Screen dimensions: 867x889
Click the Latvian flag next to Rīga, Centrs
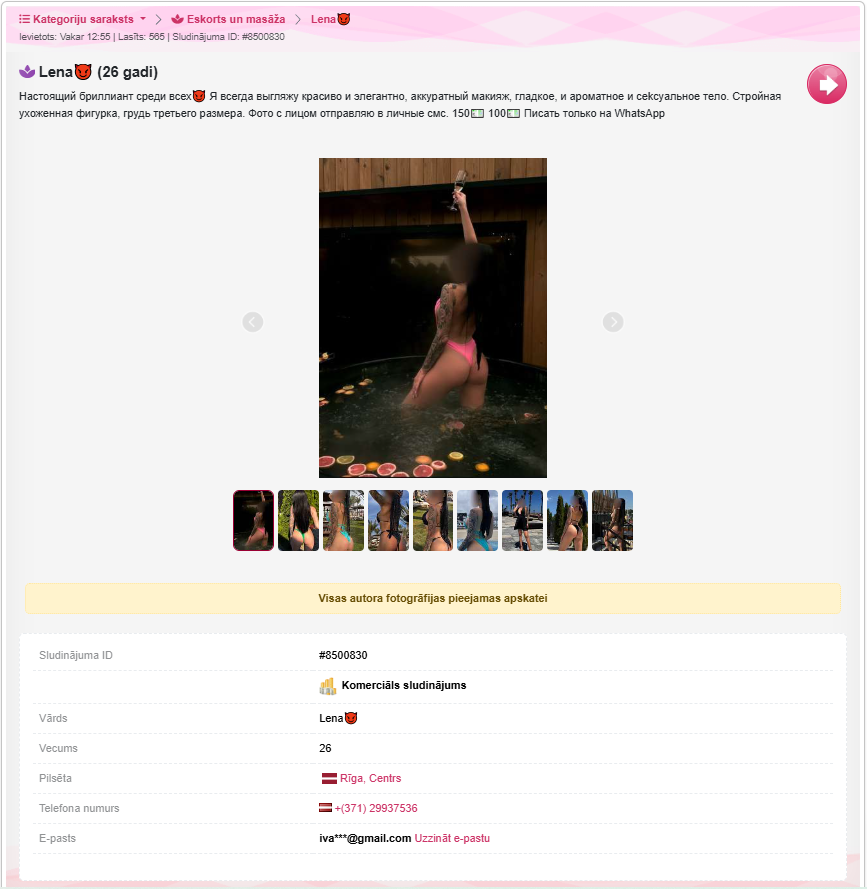(x=329, y=778)
